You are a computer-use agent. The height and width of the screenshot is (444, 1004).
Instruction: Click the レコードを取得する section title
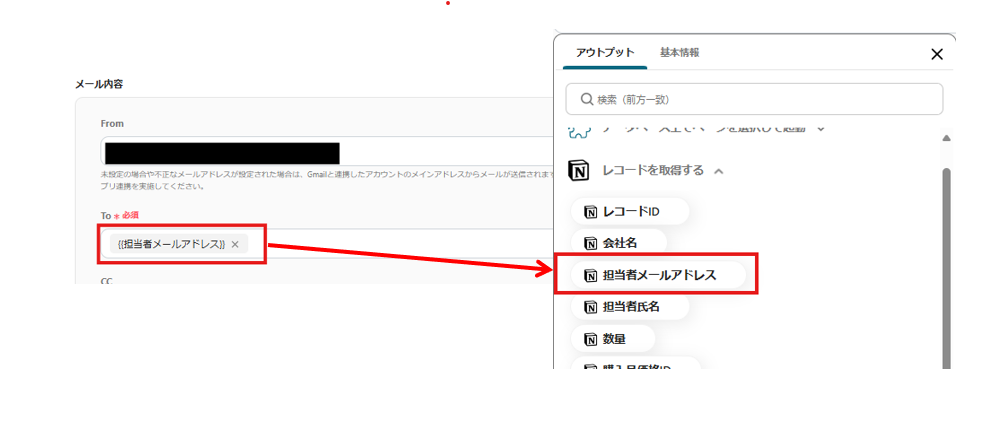tap(653, 171)
